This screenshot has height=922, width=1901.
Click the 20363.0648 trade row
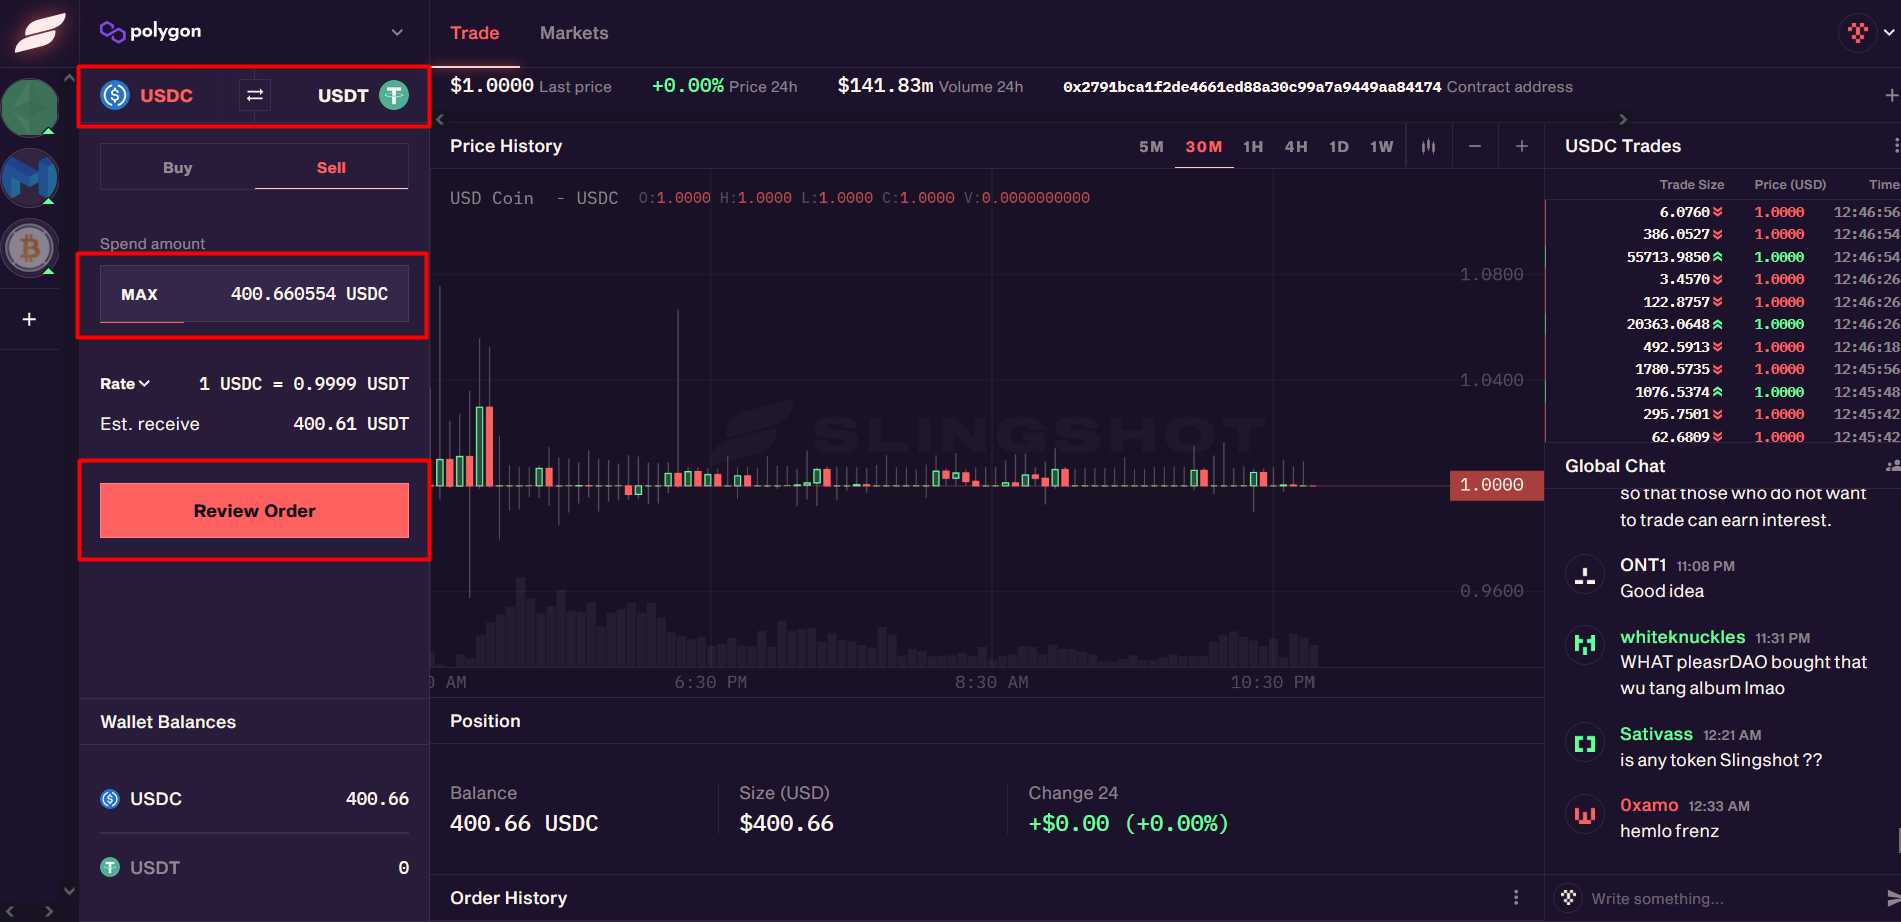tap(1722, 324)
